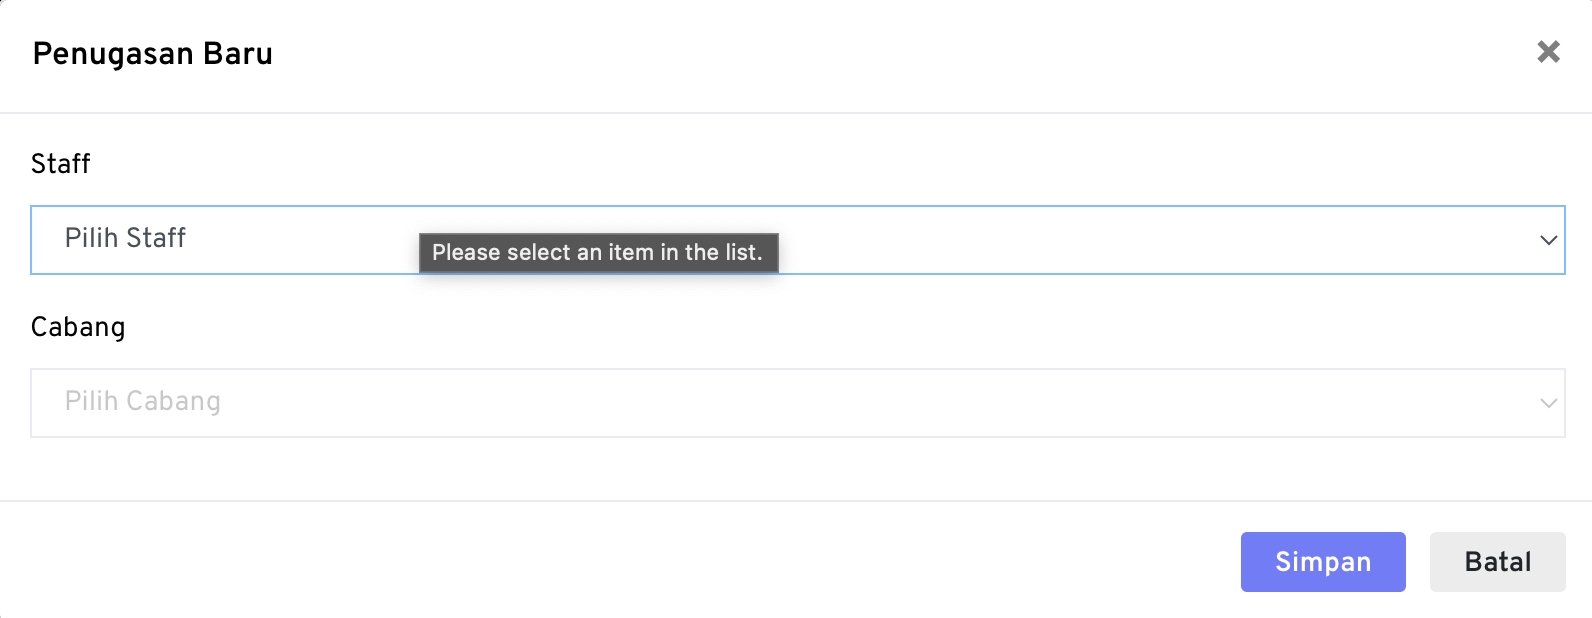1592x618 pixels.
Task: Select the 'Pilih Staff' placeholder text
Action: (125, 238)
